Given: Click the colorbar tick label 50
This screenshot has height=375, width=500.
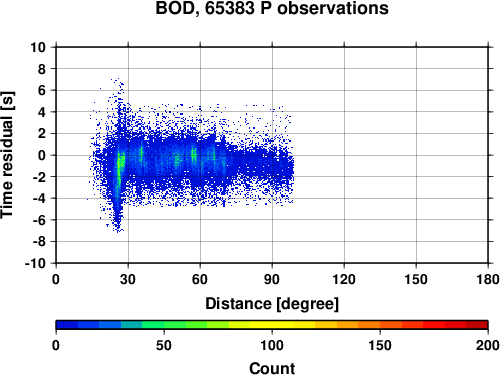Looking at the screenshot, I should (164, 345).
